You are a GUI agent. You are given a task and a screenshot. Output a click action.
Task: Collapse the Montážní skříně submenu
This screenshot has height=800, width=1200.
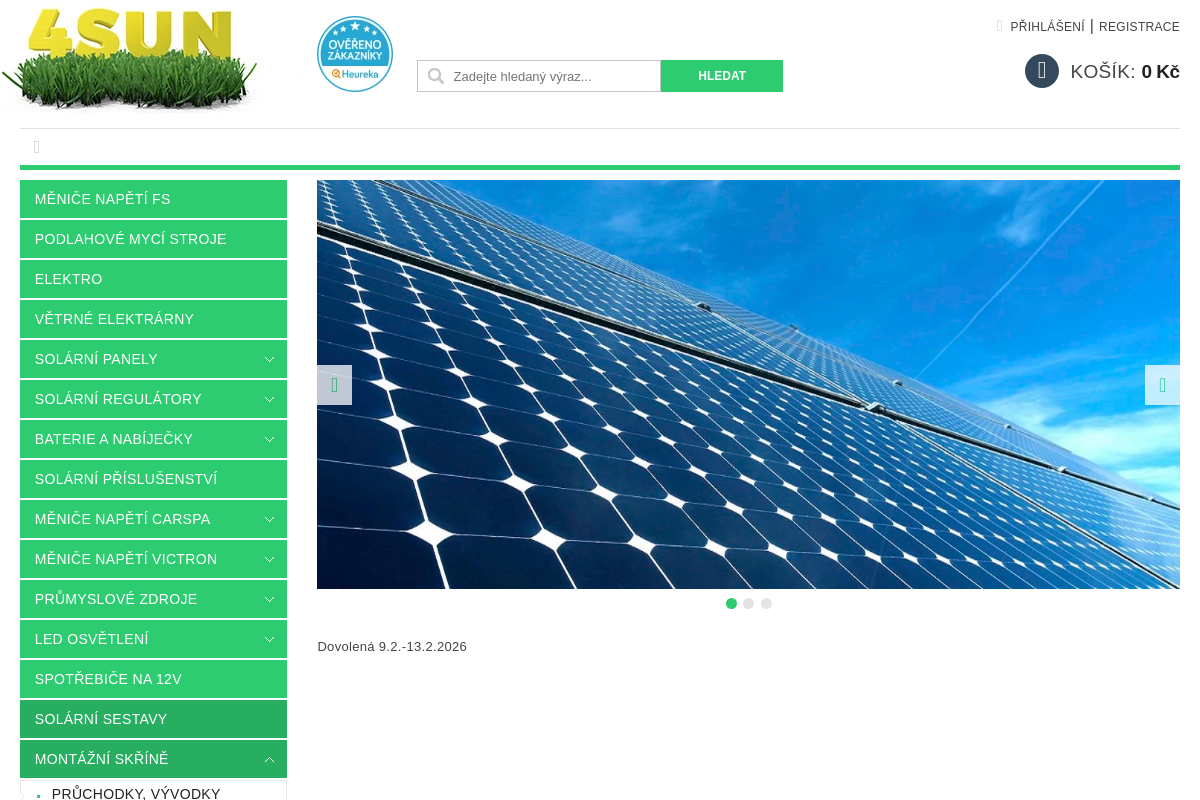[269, 759]
